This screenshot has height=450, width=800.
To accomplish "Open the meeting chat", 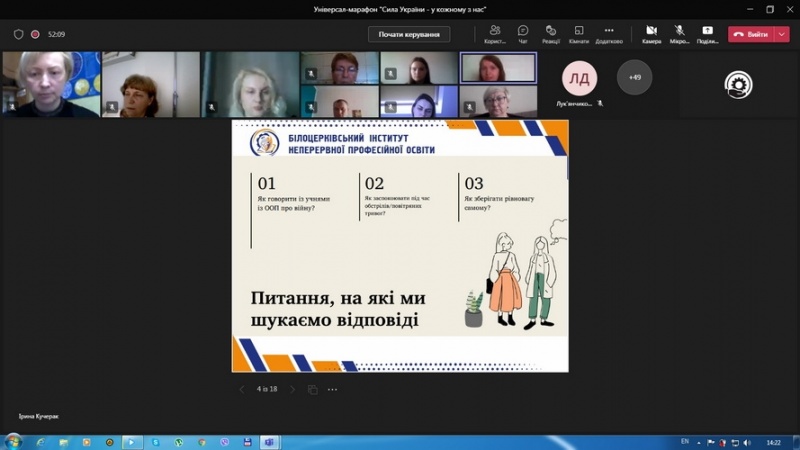I will (x=523, y=32).
